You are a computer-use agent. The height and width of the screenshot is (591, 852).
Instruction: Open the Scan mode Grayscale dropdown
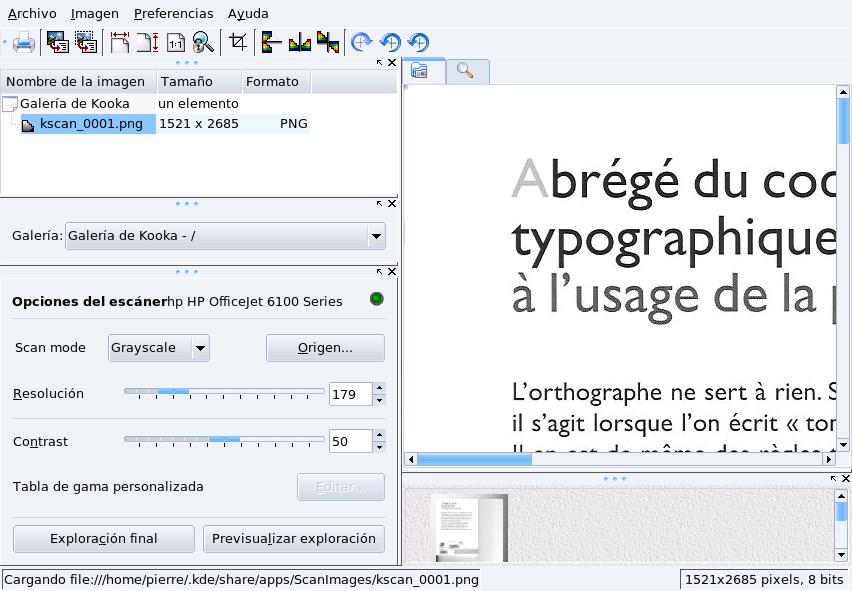tap(159, 348)
